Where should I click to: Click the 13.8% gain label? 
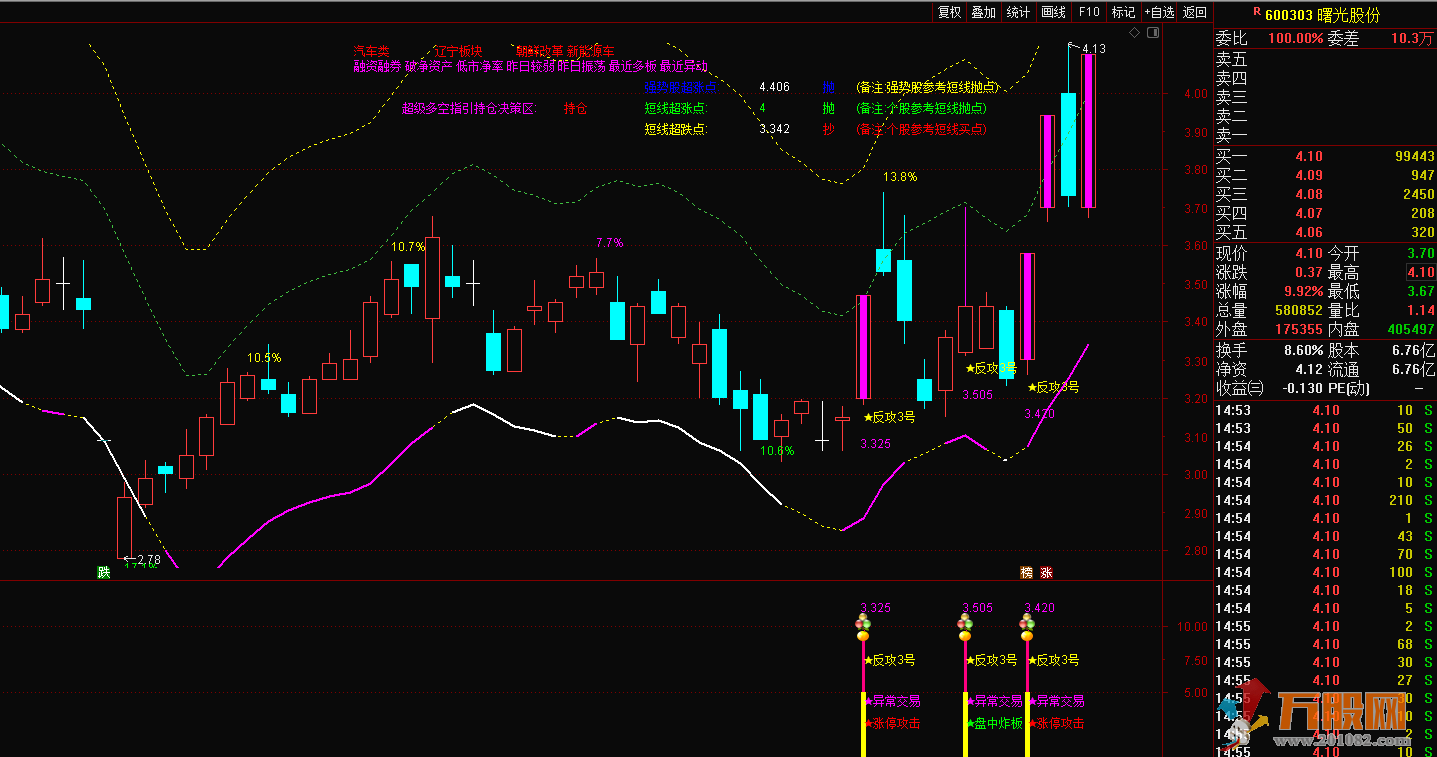899,177
